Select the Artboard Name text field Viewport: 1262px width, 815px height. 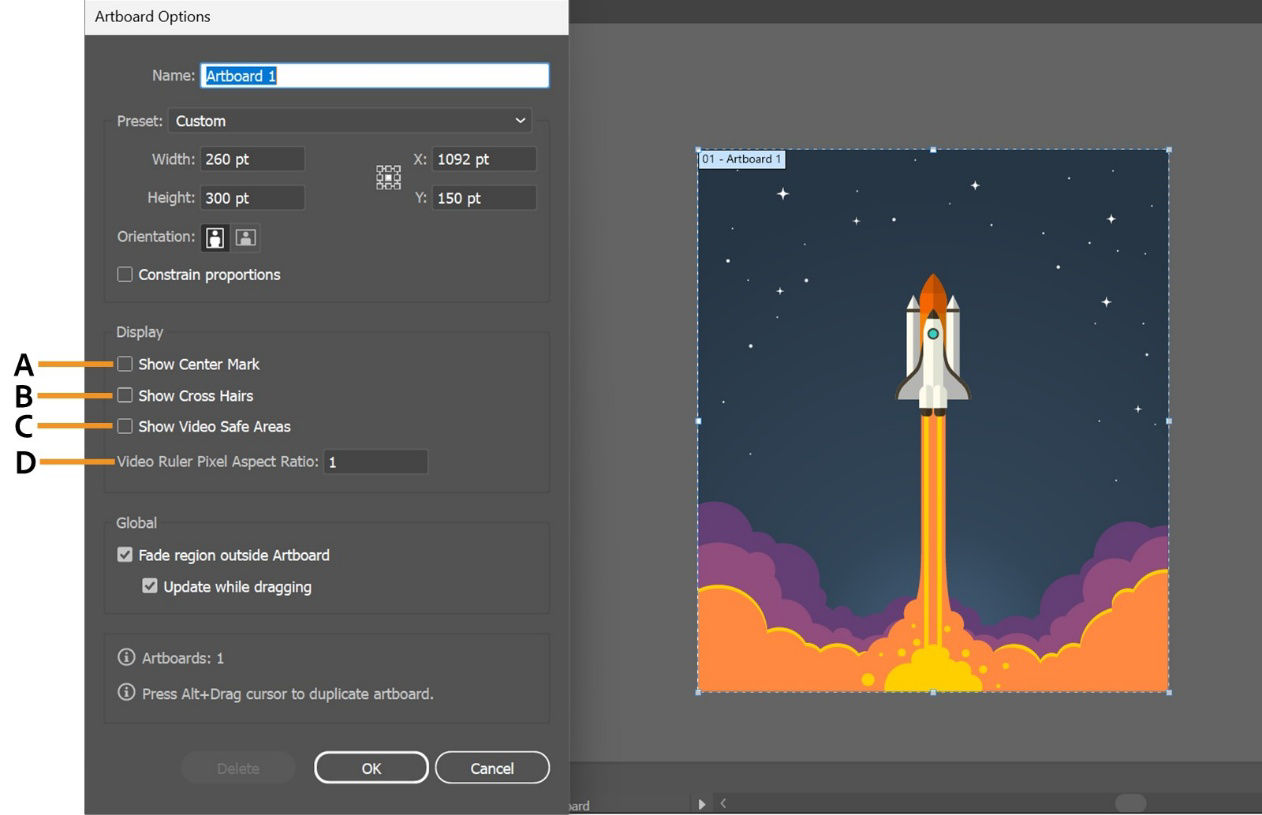374,75
